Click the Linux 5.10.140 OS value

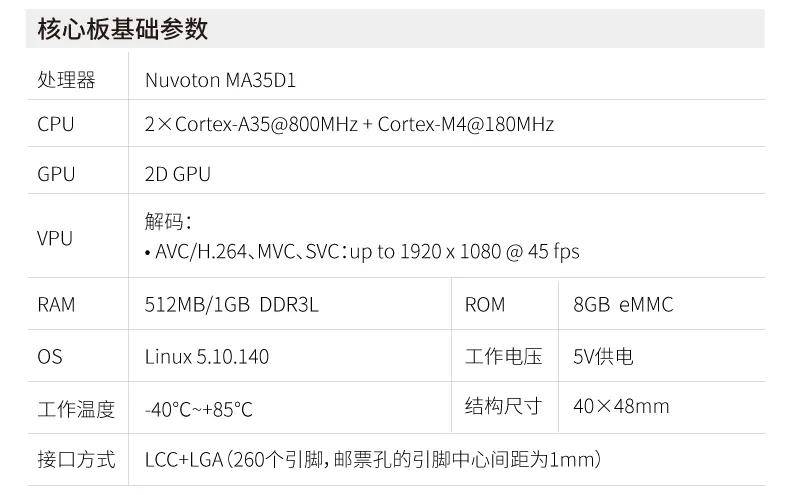click(x=207, y=357)
